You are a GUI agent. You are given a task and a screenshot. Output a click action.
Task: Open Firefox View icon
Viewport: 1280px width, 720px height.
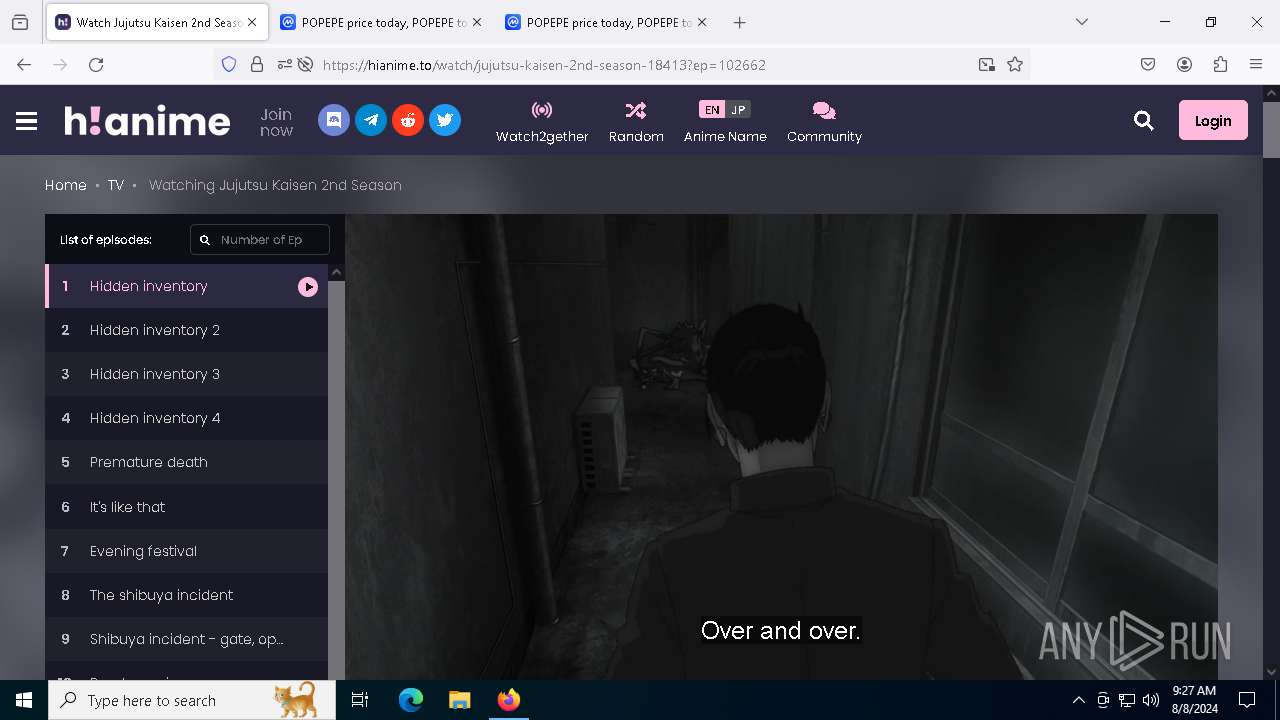point(20,22)
